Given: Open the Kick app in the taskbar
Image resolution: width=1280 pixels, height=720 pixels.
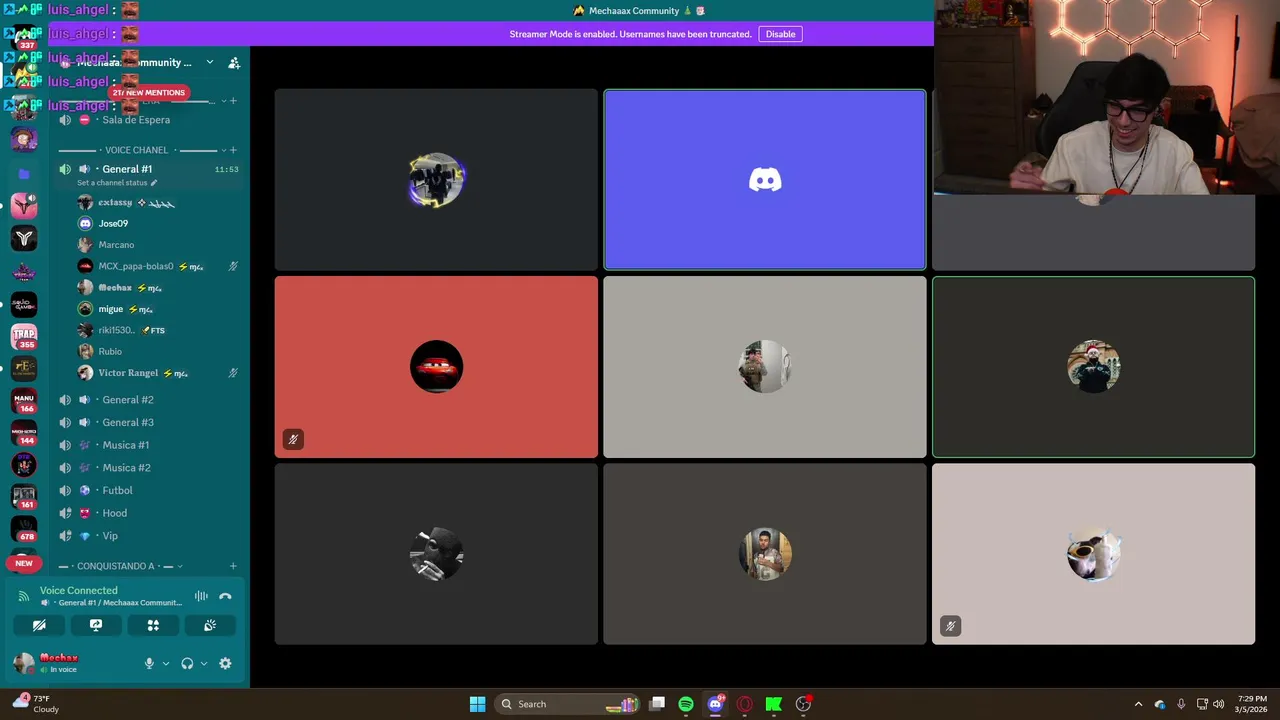Looking at the screenshot, I should point(773,704).
